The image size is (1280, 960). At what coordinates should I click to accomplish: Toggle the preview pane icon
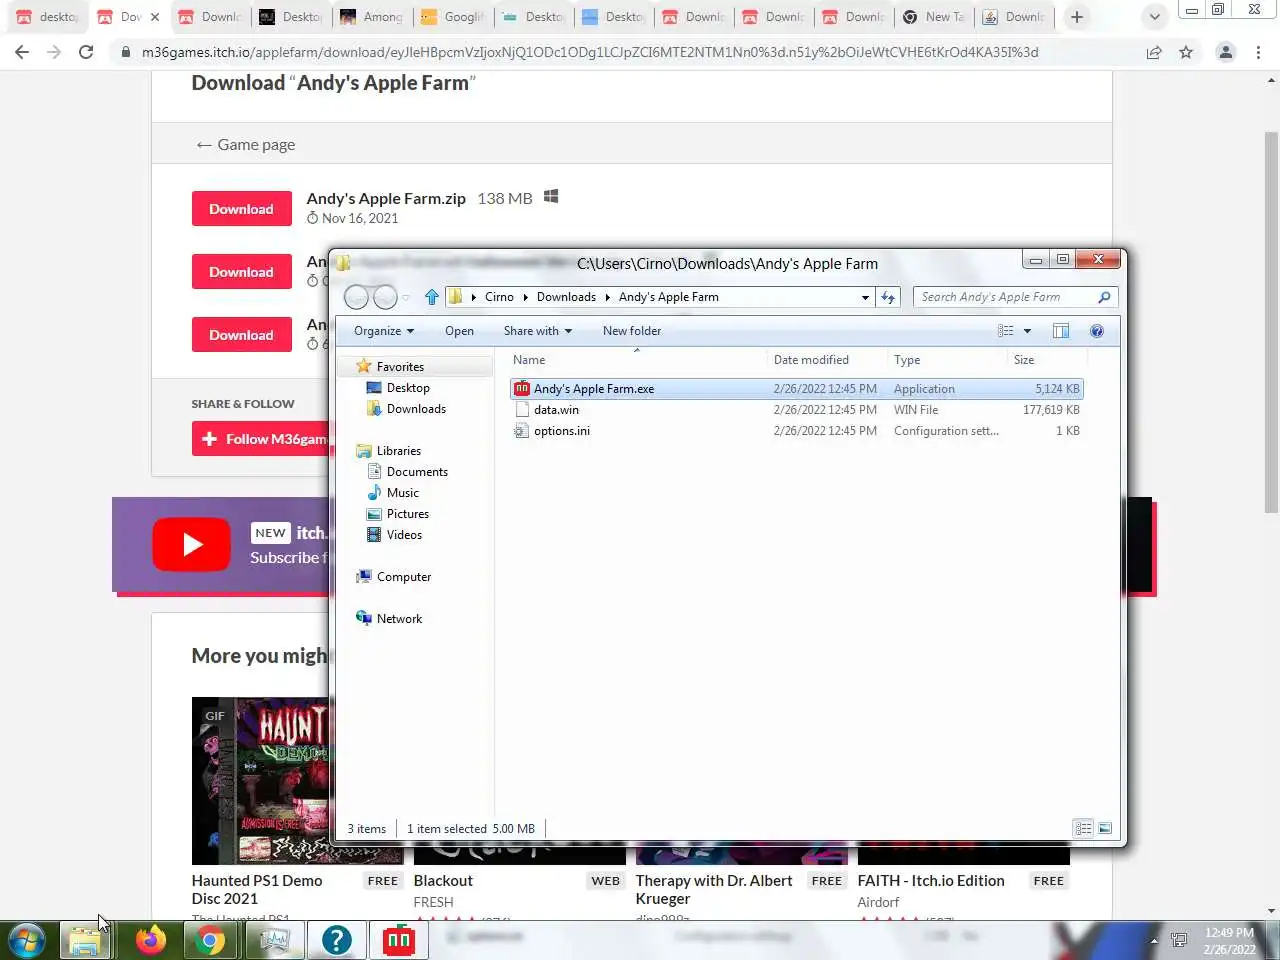point(1061,331)
